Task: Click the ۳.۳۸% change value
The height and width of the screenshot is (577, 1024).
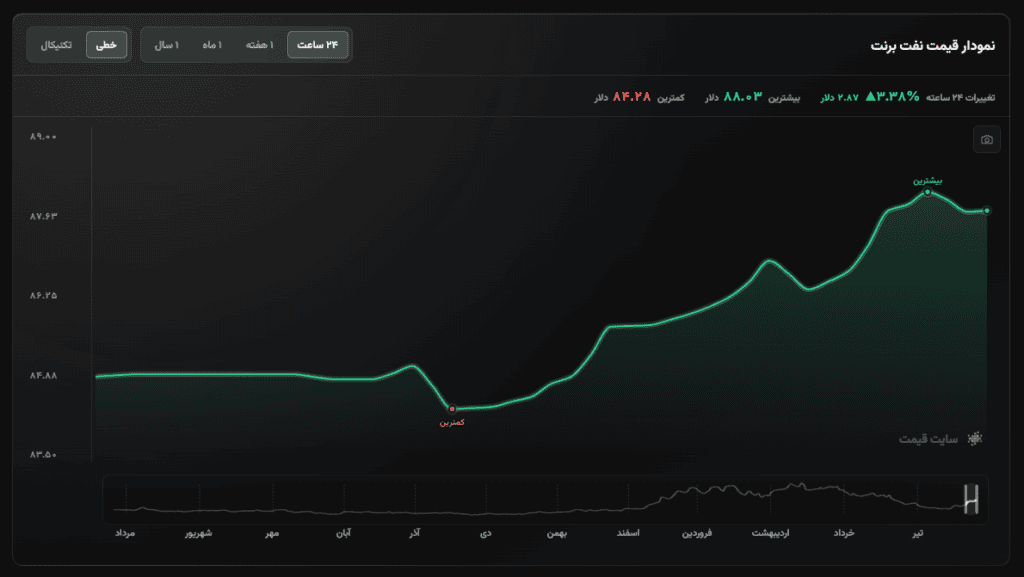Action: (x=892, y=97)
